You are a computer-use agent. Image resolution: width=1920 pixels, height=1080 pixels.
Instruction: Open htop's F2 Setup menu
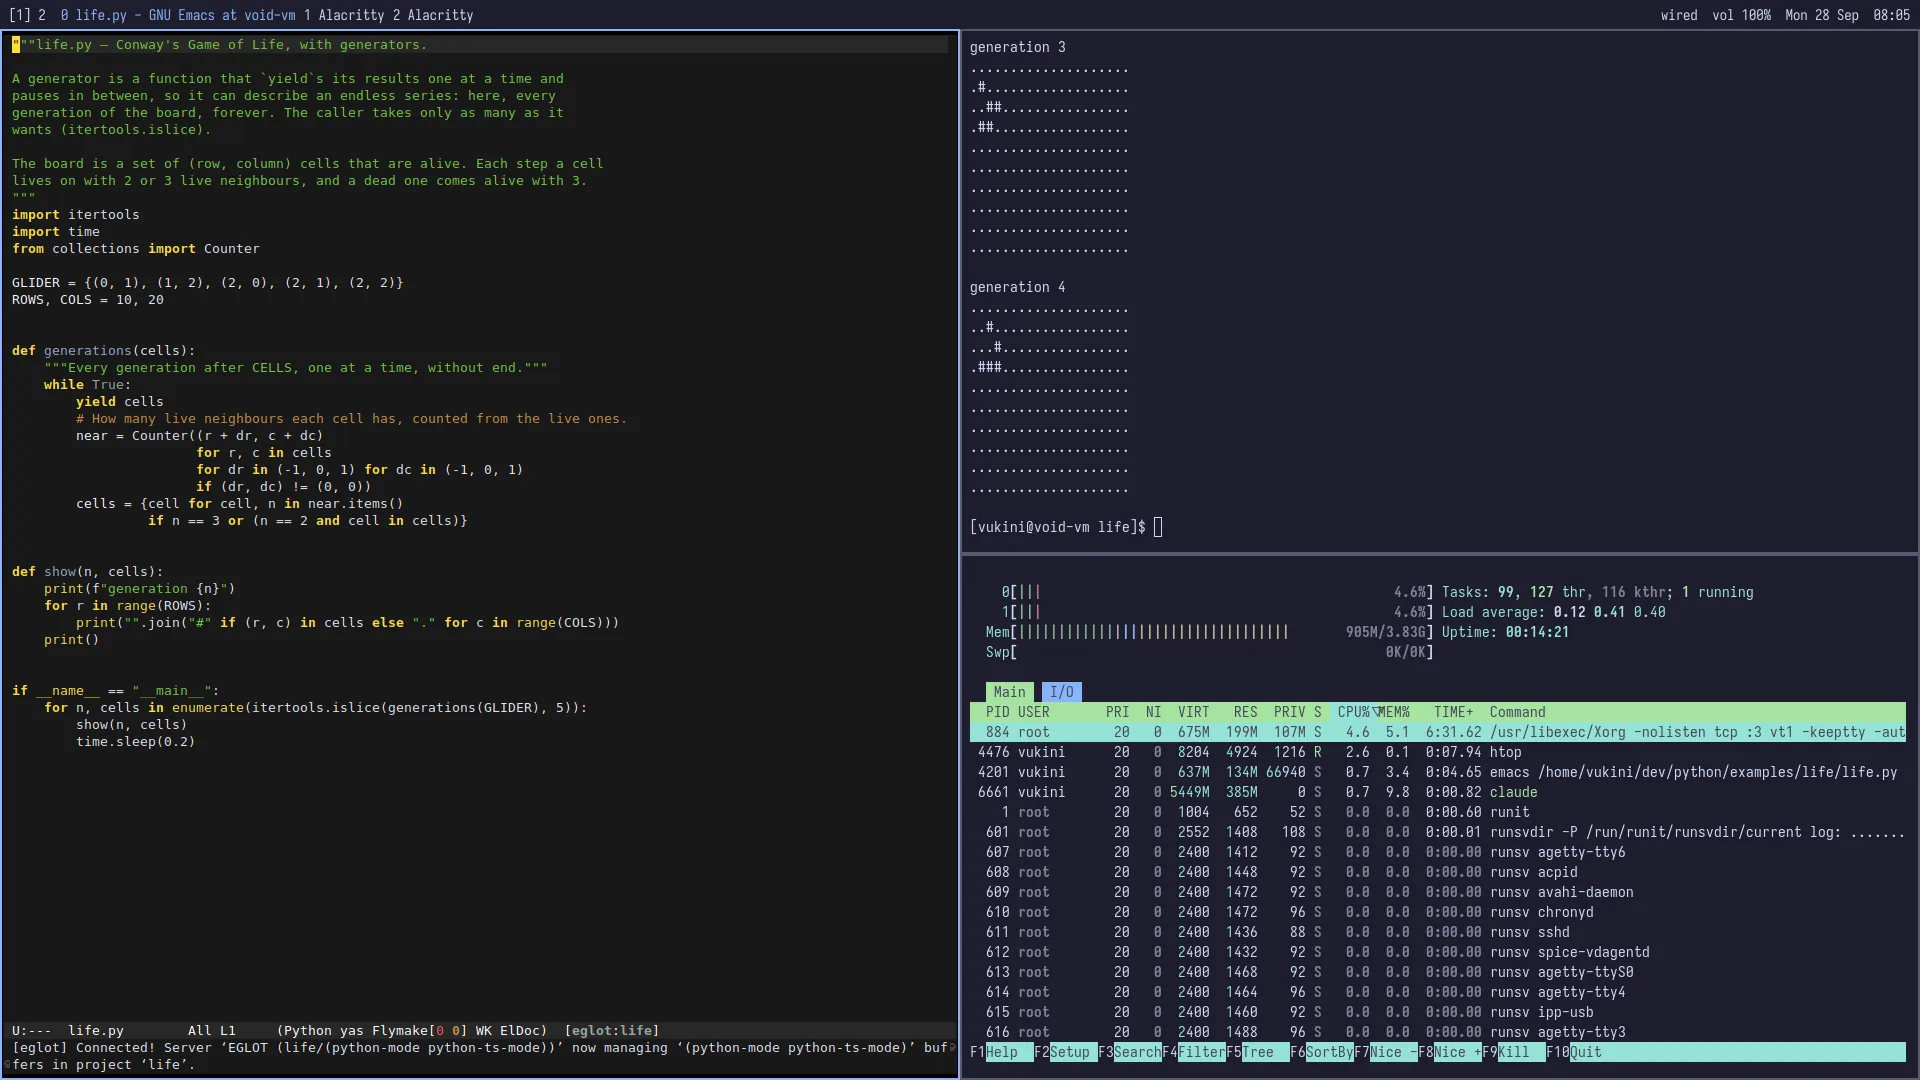point(1065,1052)
